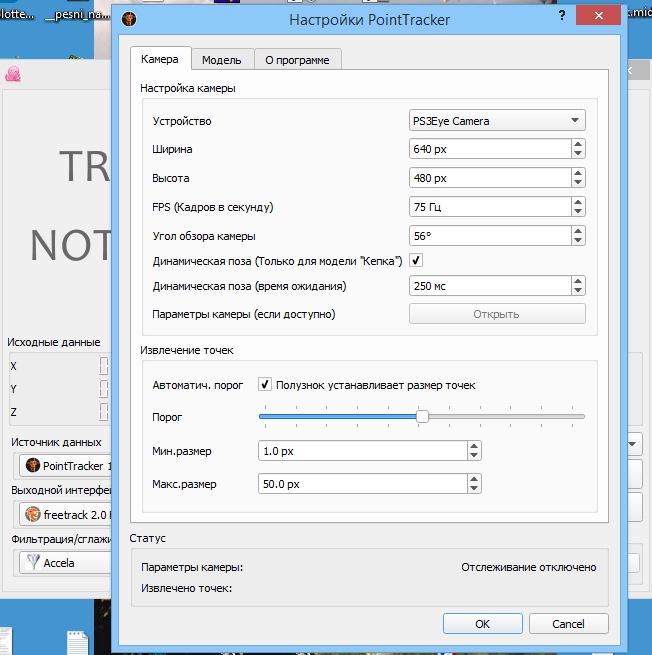Click the 250 мс wait time field
652x655 pixels.
coord(490,286)
